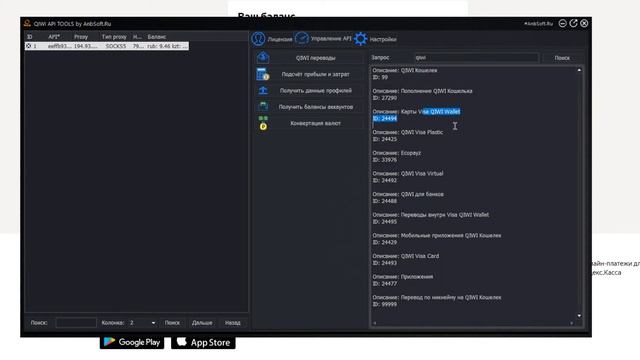This screenshot has height=360, width=640.
Task: Sort by Баланс column header
Action: point(157,37)
